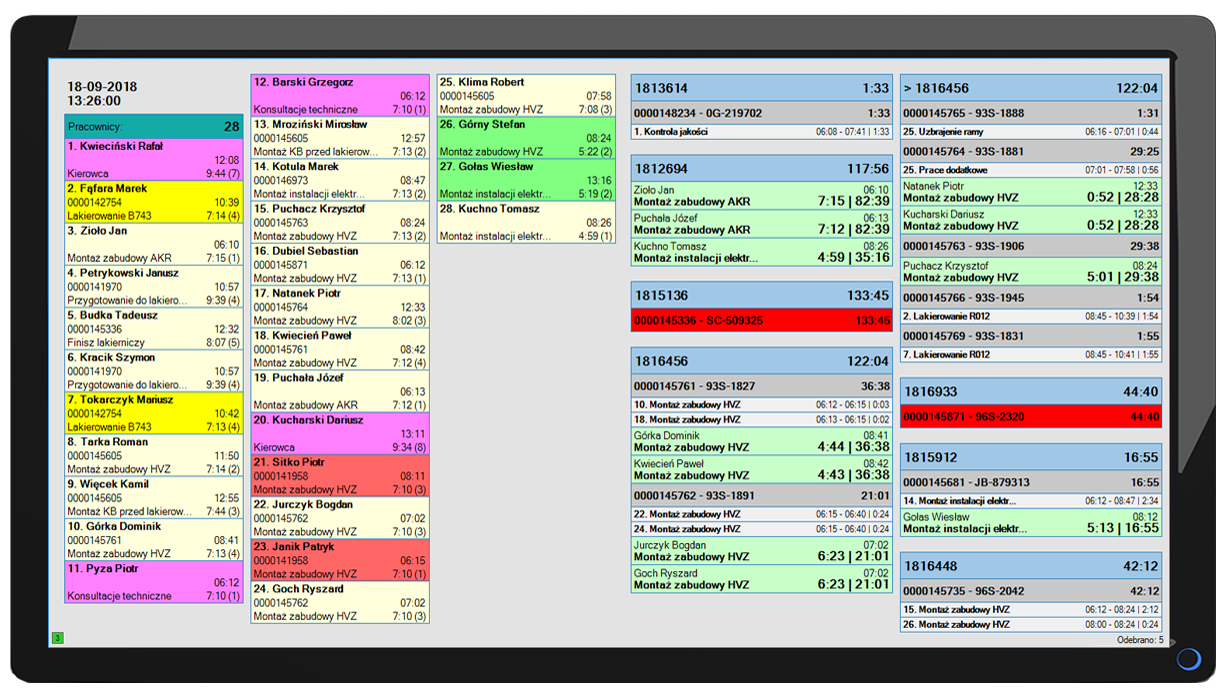The image size is (1228, 699).
Task: Select yellow card 2. Fąfara Marek
Action: click(x=154, y=202)
